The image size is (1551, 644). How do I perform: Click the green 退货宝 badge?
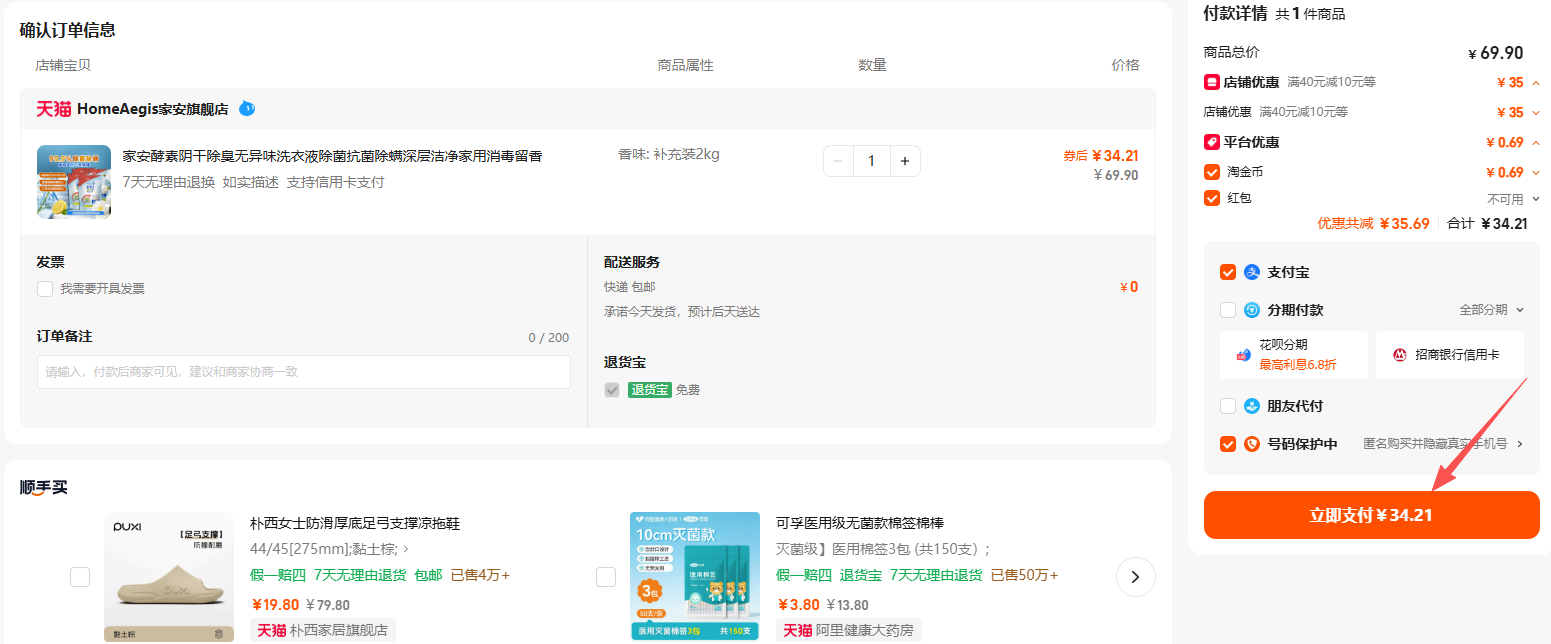click(650, 390)
